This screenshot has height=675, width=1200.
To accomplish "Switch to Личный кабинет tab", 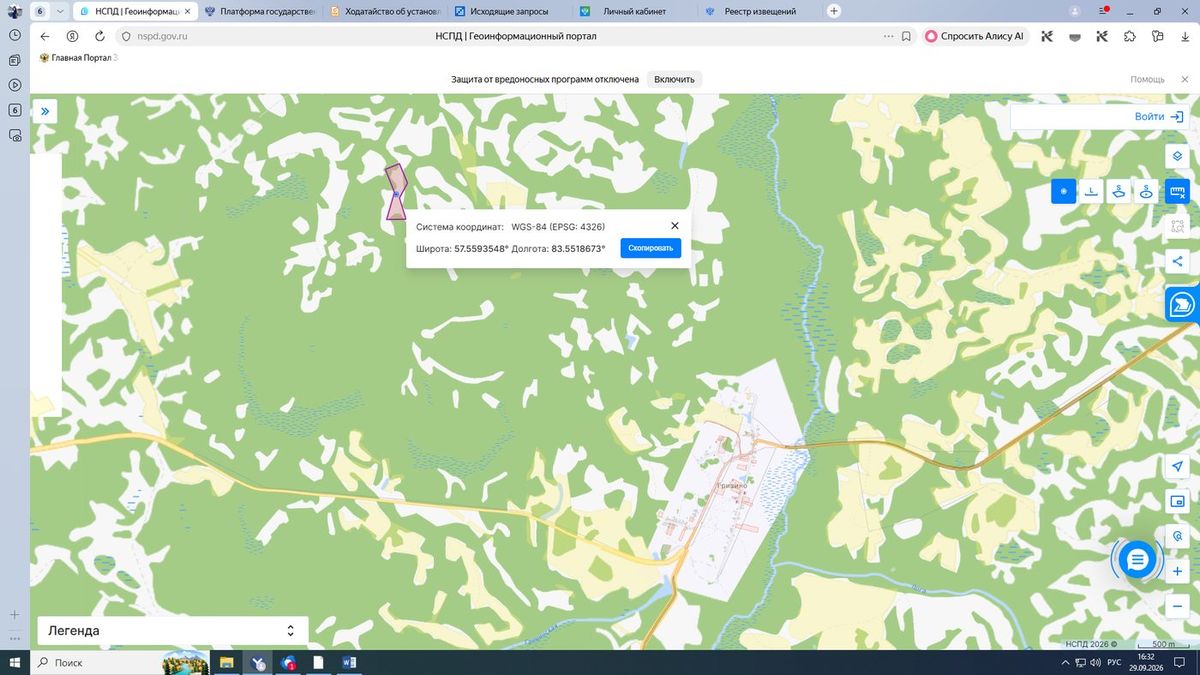I will [x=634, y=11].
